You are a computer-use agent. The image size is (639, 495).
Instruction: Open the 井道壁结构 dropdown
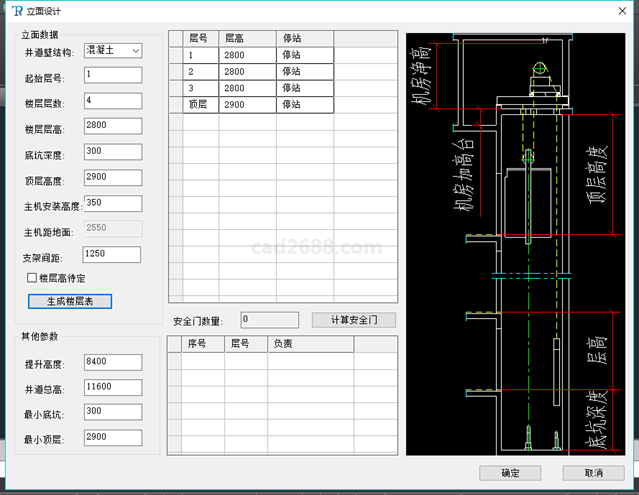click(113, 50)
